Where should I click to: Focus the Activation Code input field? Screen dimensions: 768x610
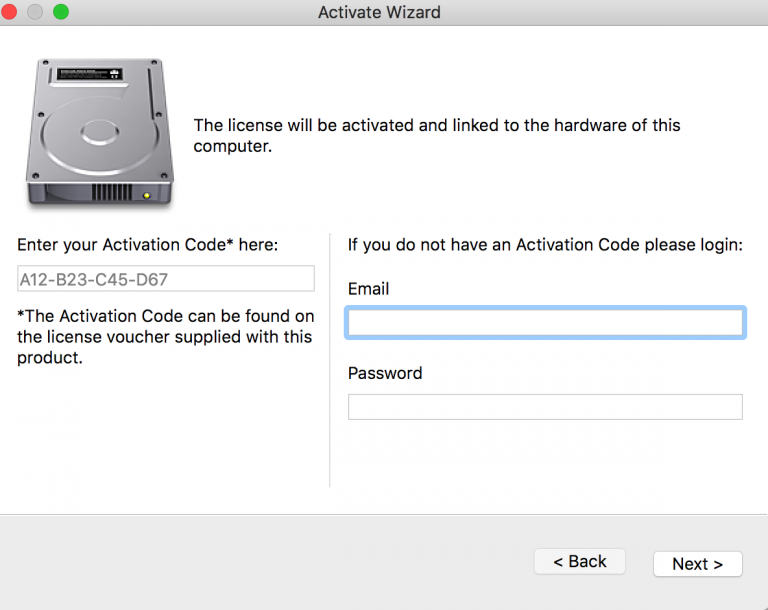(166, 279)
